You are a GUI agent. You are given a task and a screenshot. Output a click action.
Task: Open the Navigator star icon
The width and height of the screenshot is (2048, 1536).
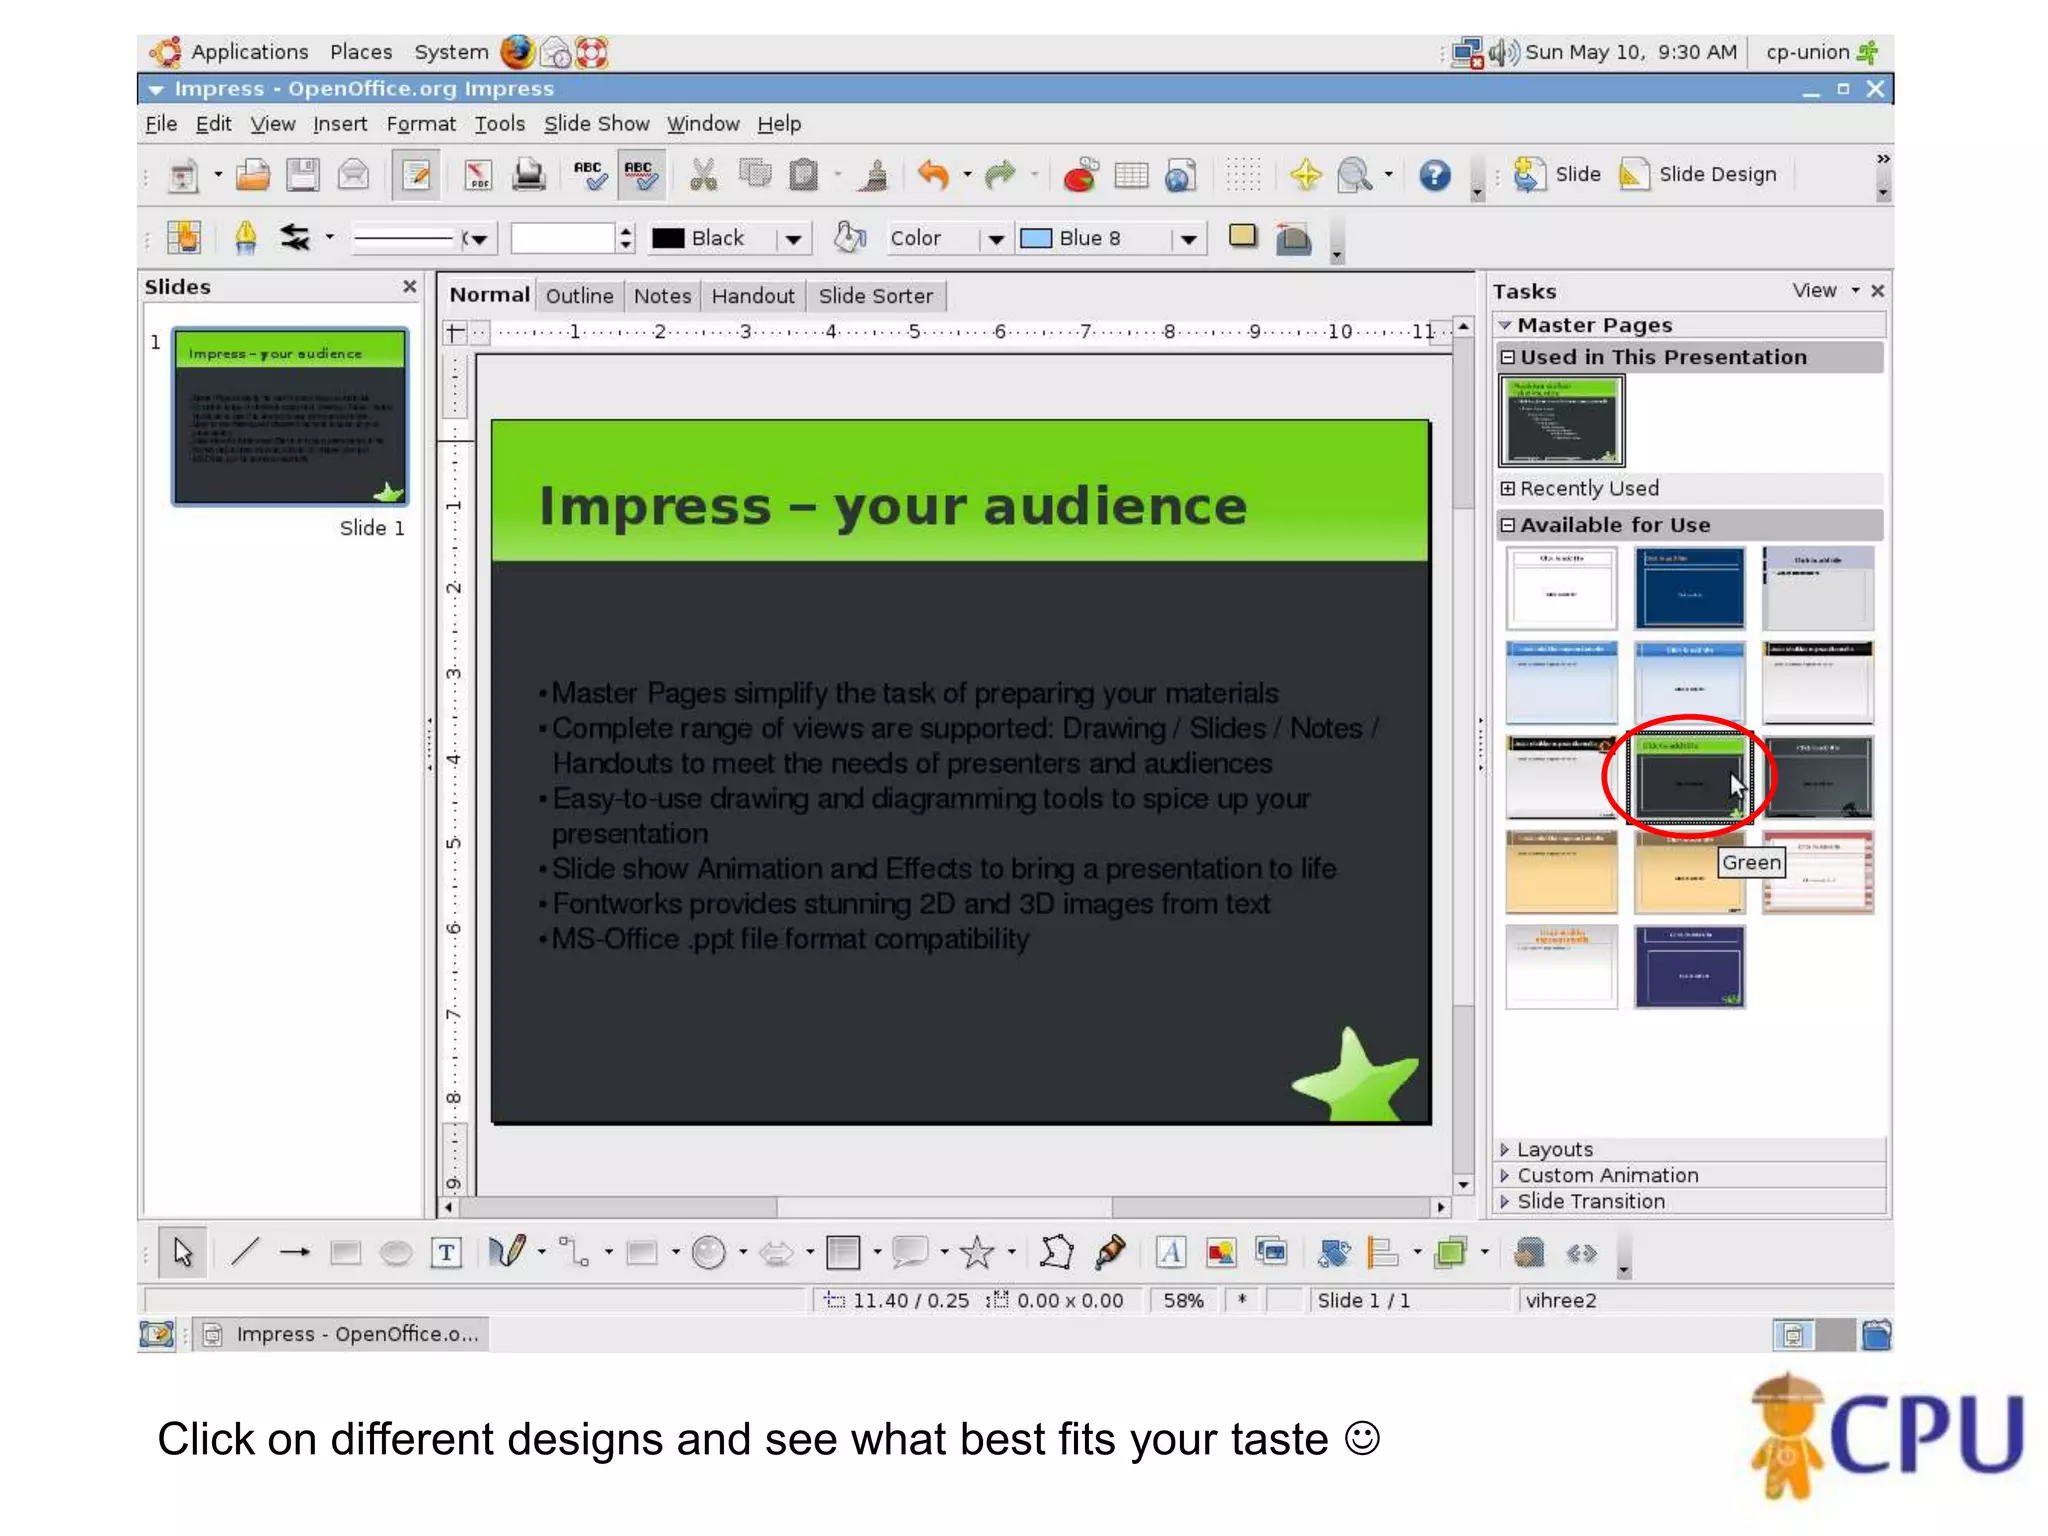(x=1305, y=176)
